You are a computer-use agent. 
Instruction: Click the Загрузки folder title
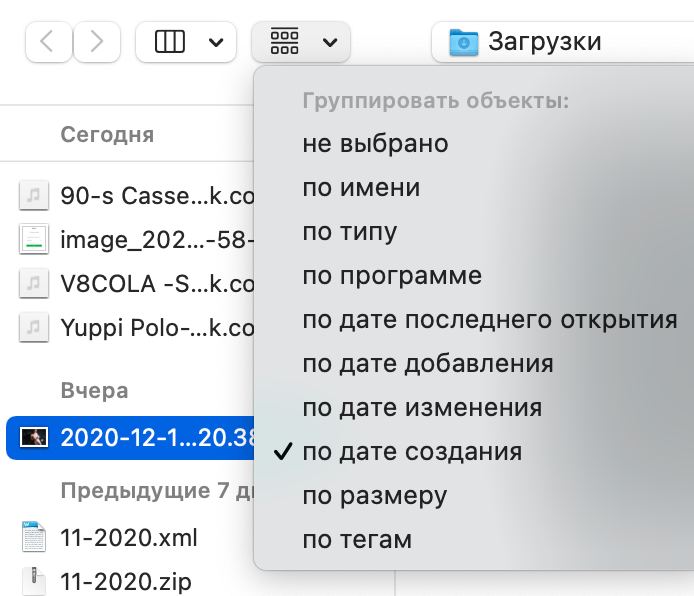point(544,42)
